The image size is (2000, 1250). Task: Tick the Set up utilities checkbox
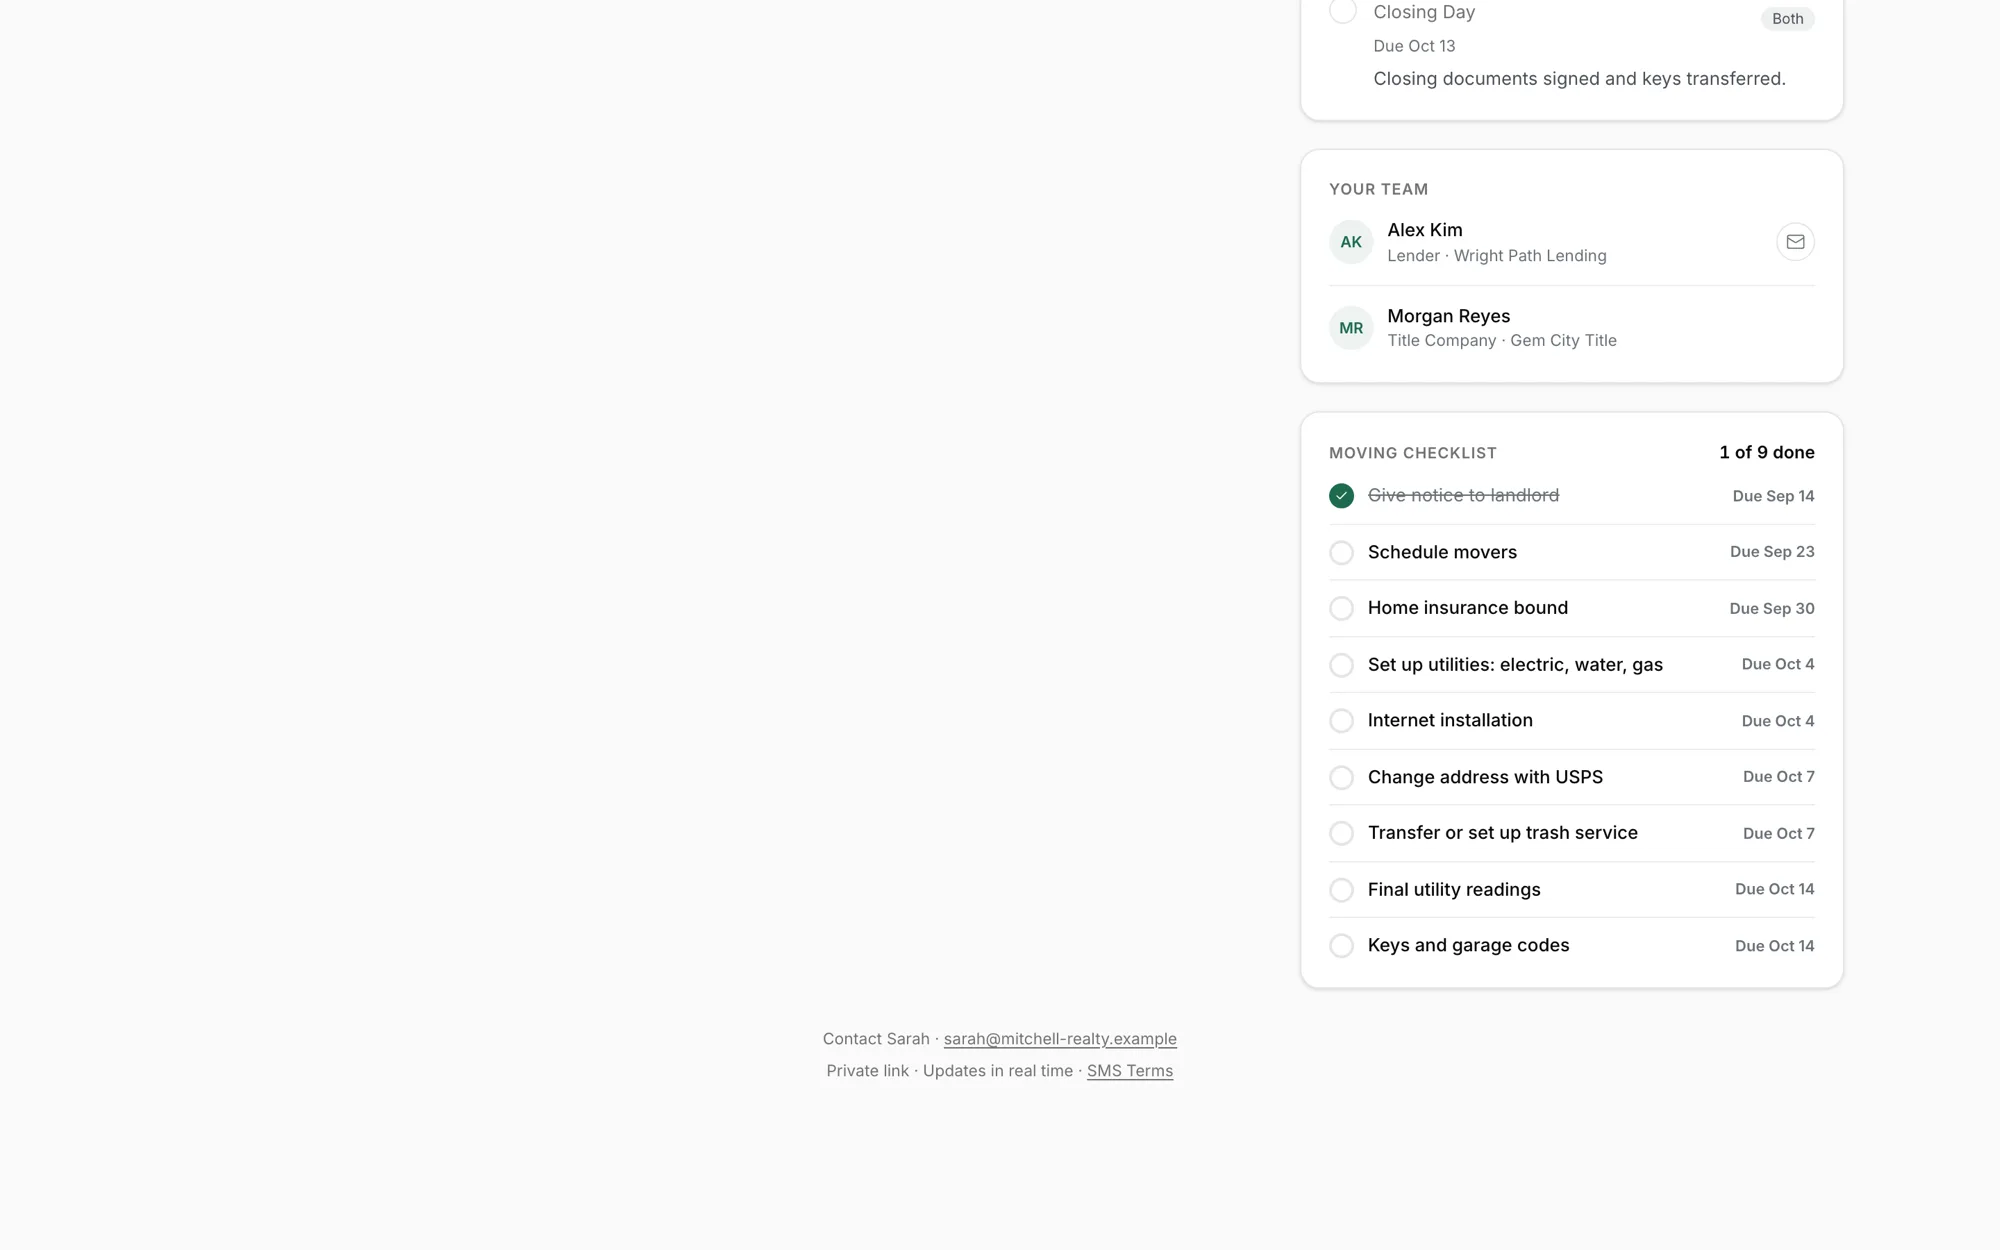[1341, 665]
